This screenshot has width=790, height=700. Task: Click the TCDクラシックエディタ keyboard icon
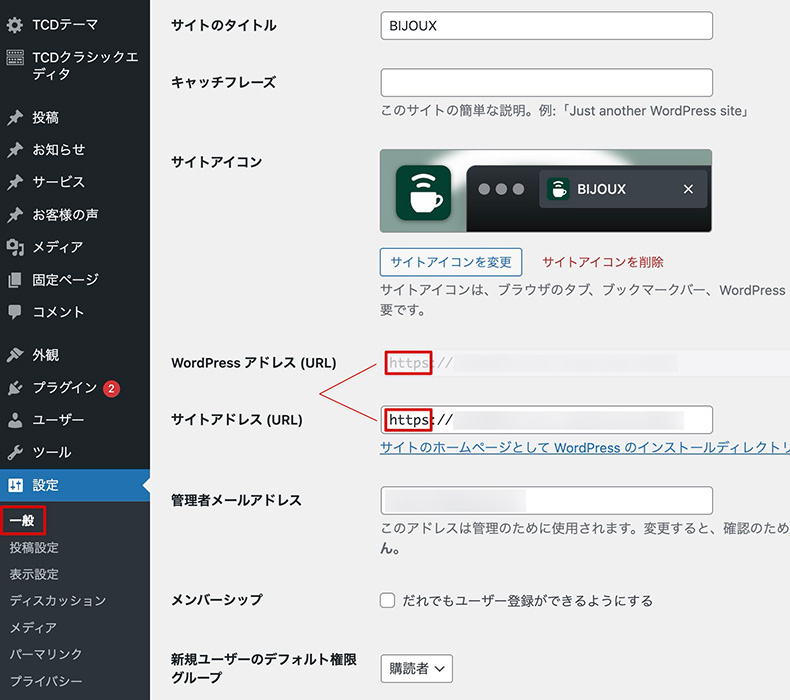[x=15, y=58]
